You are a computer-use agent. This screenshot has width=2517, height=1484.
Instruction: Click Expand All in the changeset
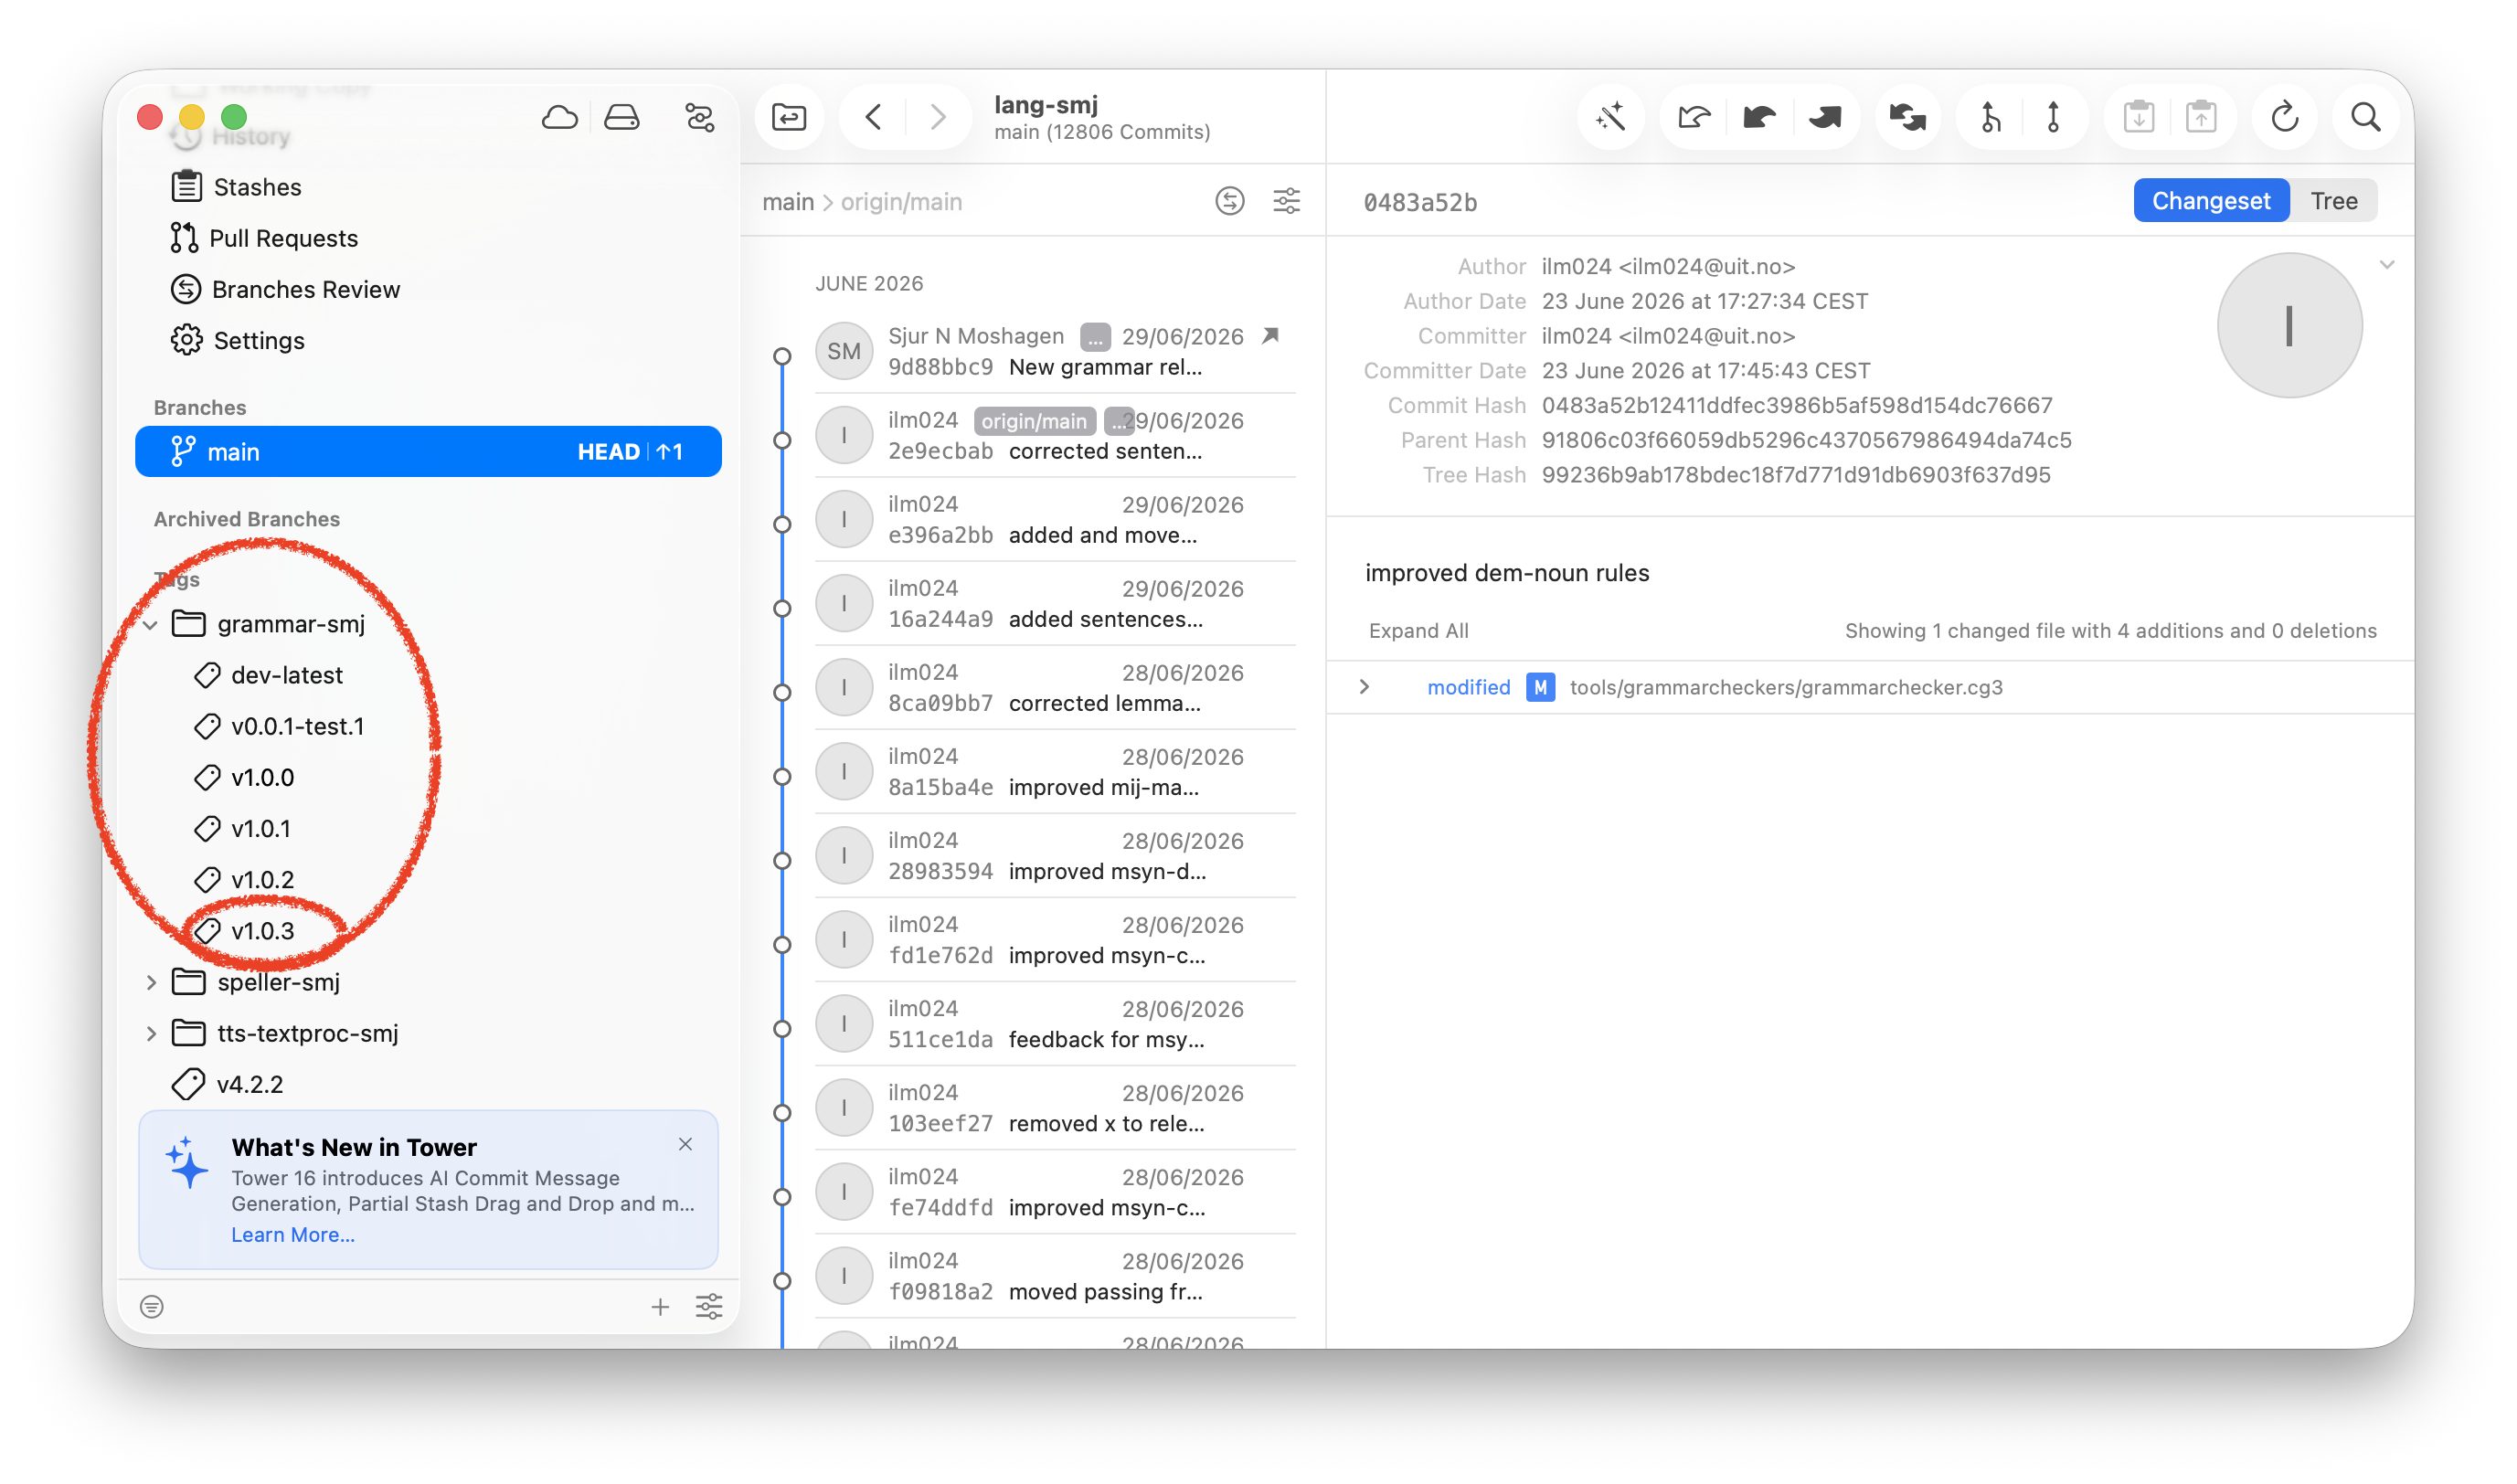click(1418, 631)
